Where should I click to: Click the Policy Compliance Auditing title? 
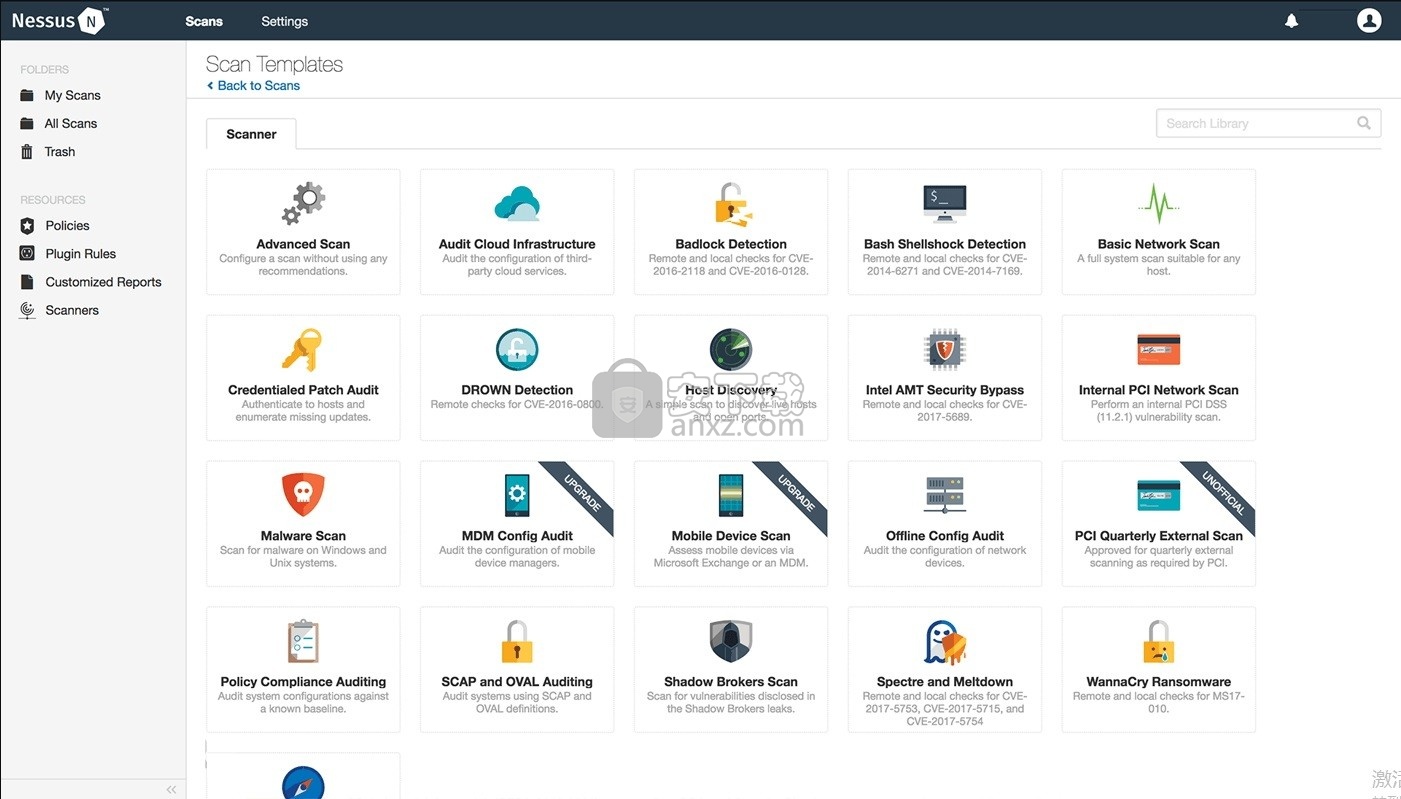tap(303, 682)
